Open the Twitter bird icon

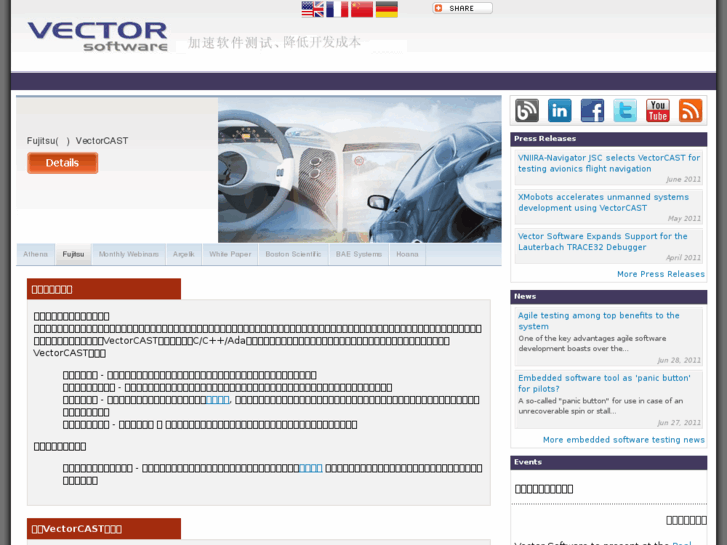pos(625,111)
